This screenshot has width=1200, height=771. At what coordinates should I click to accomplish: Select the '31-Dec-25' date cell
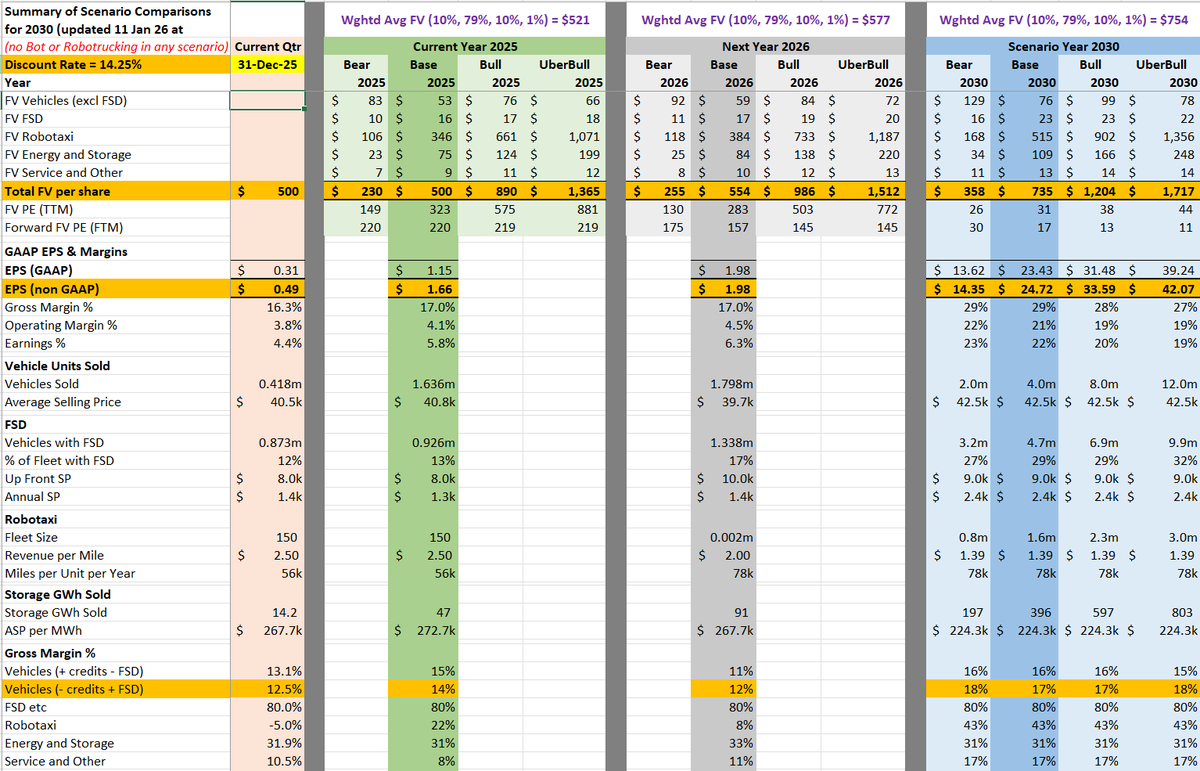(267, 64)
